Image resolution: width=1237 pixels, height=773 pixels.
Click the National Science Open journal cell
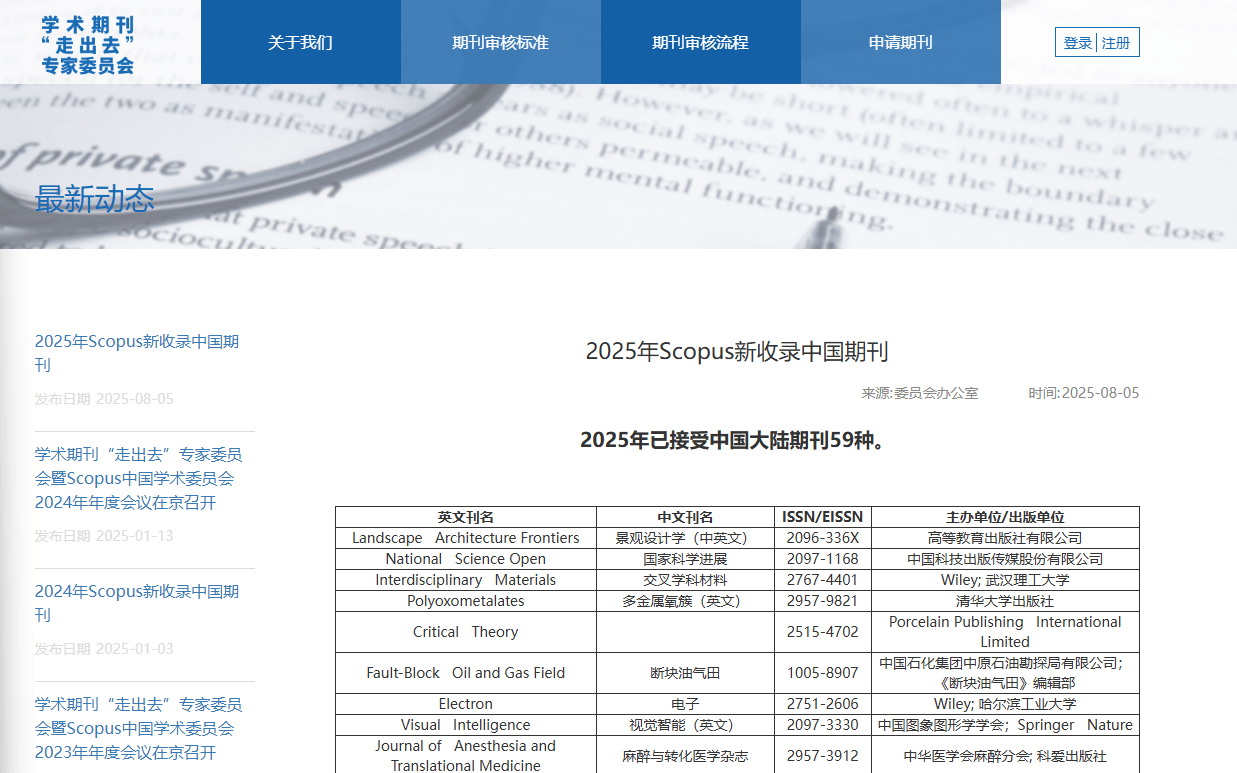[x=465, y=559]
